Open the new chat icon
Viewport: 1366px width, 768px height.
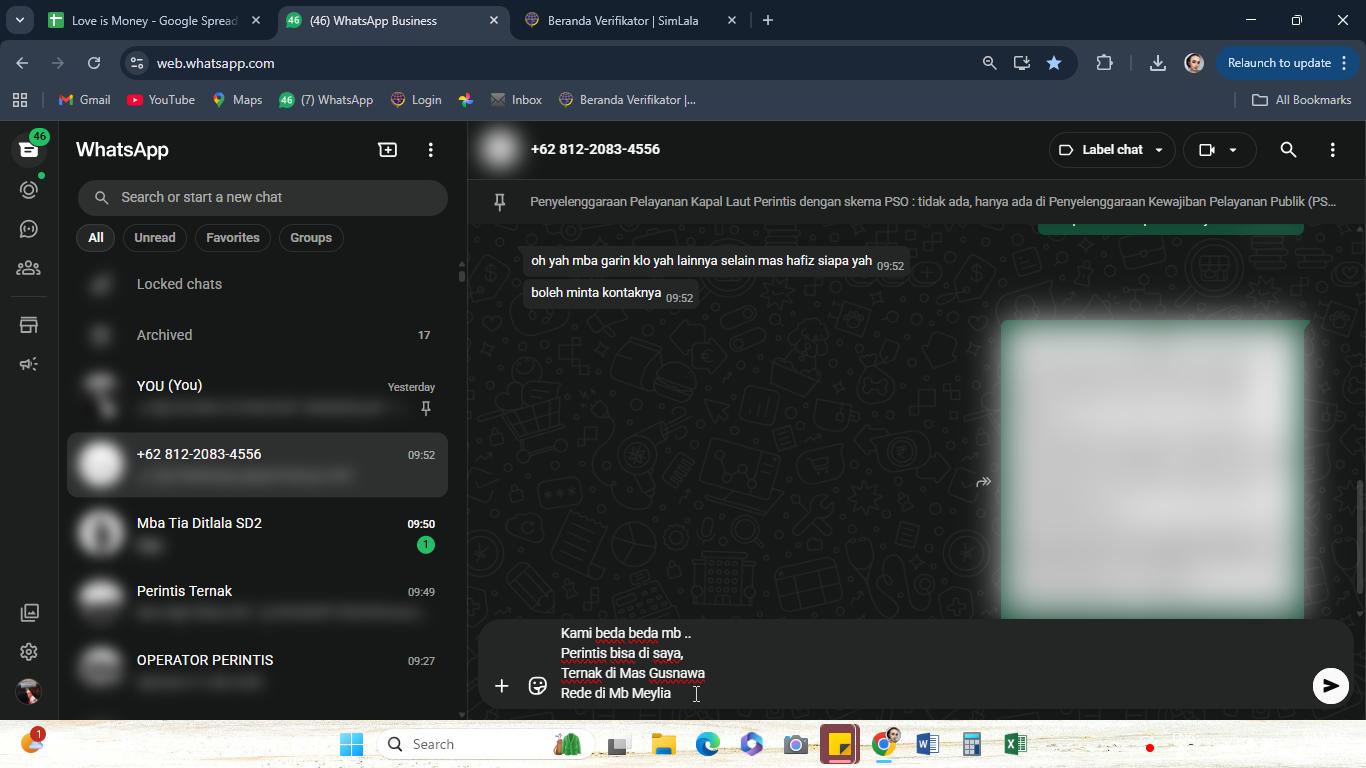[x=387, y=149]
